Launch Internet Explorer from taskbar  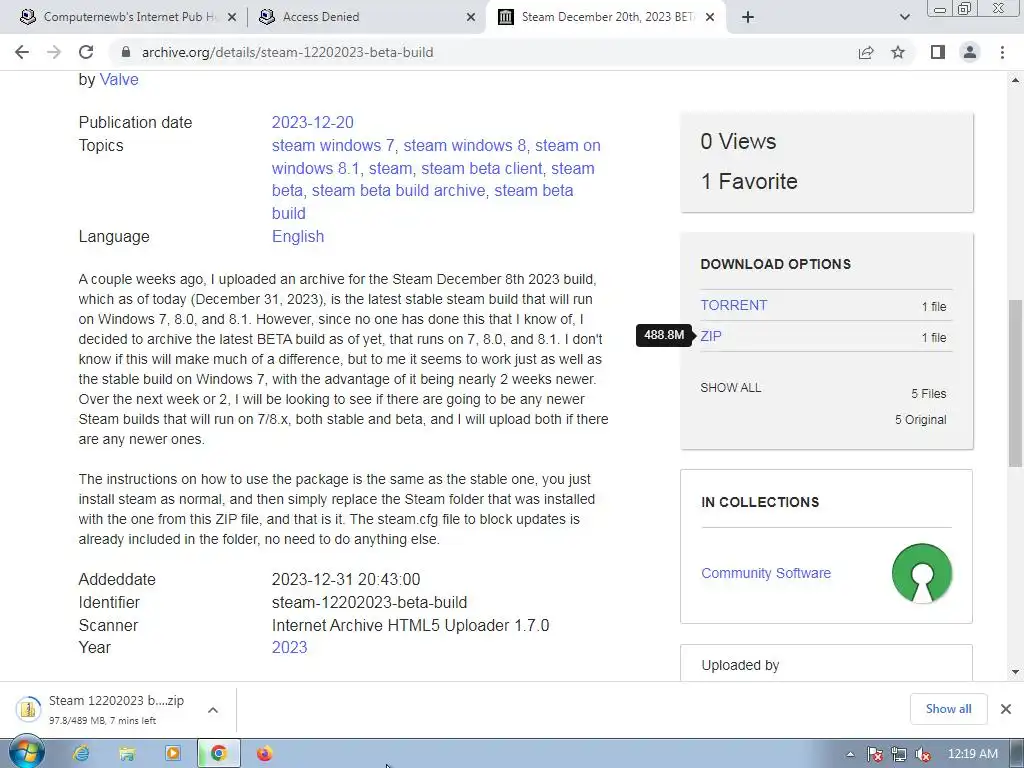tap(81, 754)
